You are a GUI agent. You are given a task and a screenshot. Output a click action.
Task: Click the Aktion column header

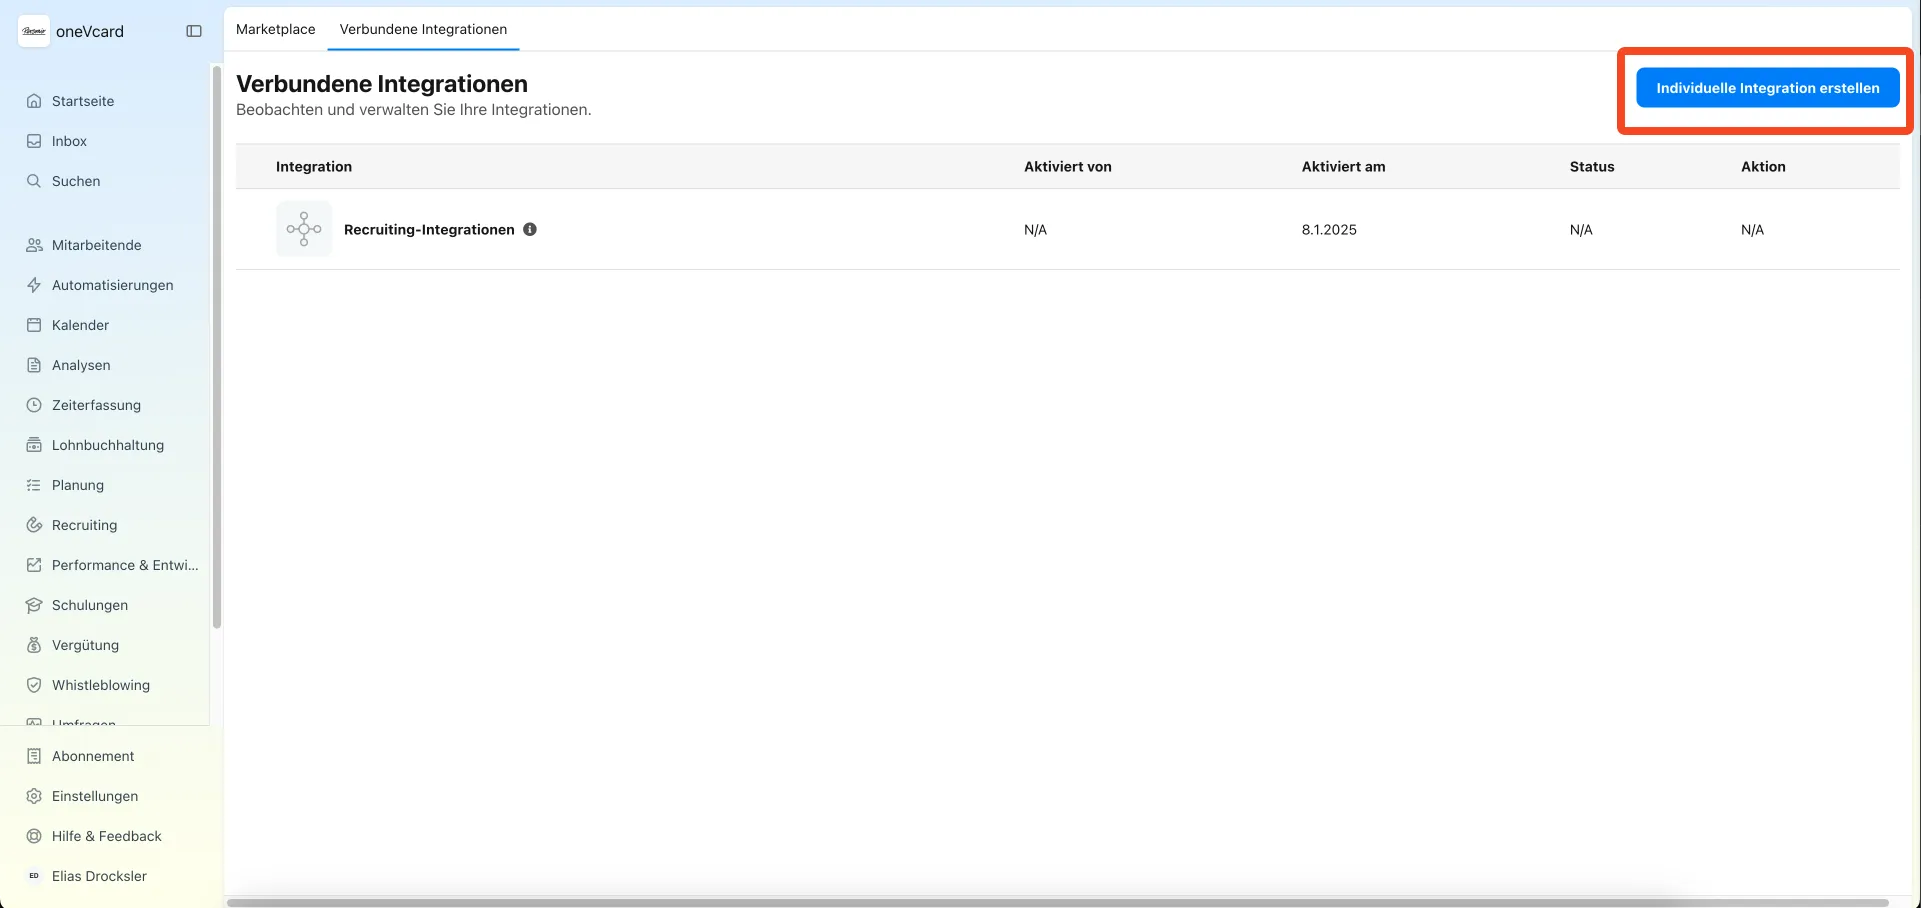(x=1763, y=167)
